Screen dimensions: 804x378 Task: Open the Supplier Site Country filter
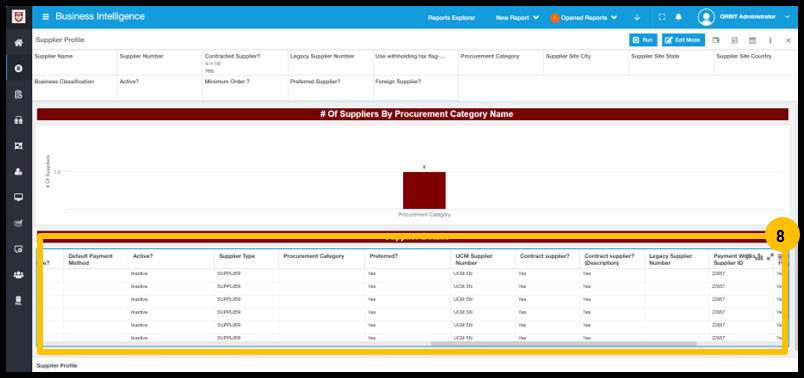tap(756, 63)
